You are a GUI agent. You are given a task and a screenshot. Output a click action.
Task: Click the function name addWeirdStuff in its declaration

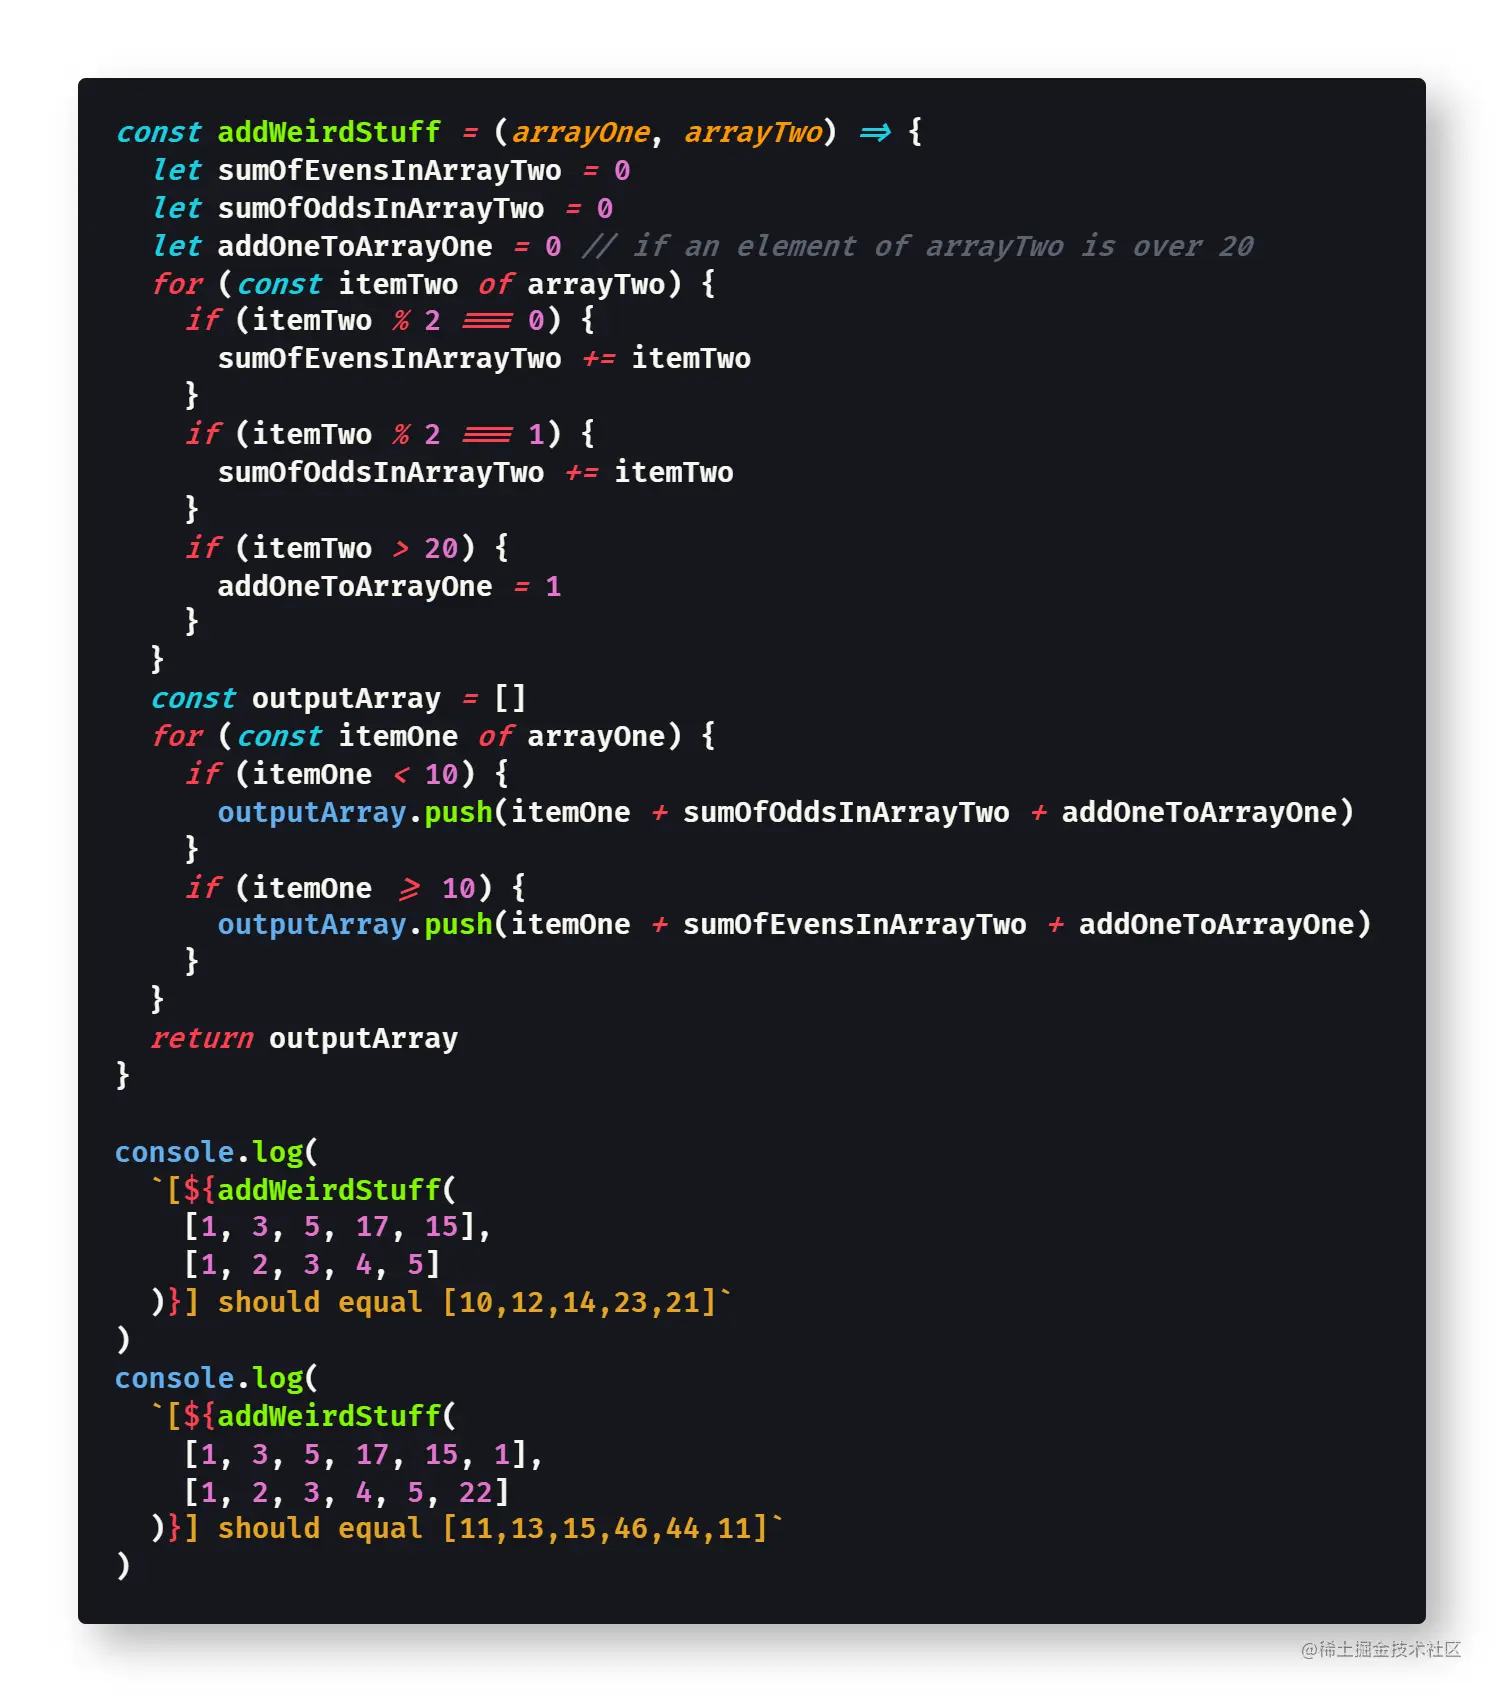pyautogui.click(x=329, y=132)
